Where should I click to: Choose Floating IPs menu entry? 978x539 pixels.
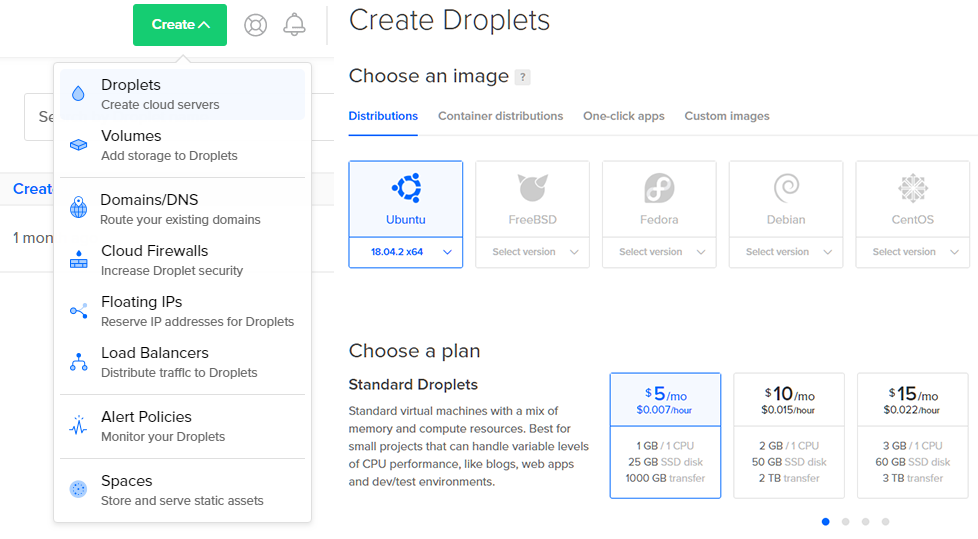[x=182, y=311]
